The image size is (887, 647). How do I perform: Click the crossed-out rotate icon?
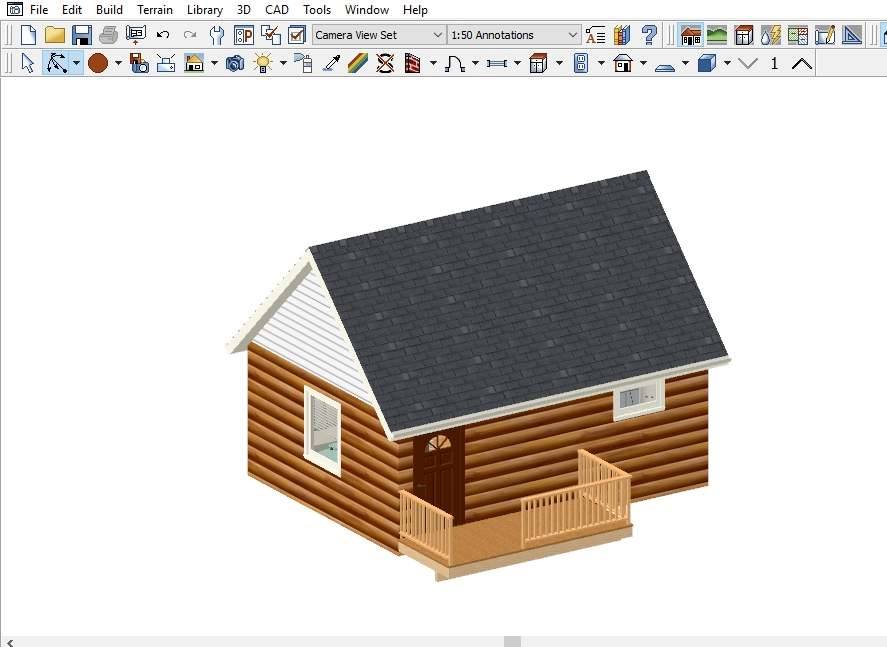tap(385, 63)
